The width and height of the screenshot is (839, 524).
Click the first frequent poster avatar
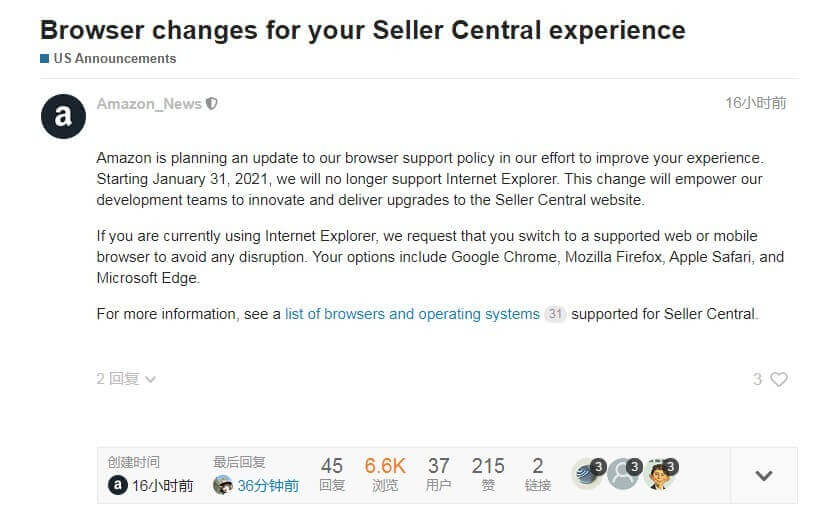click(x=586, y=474)
